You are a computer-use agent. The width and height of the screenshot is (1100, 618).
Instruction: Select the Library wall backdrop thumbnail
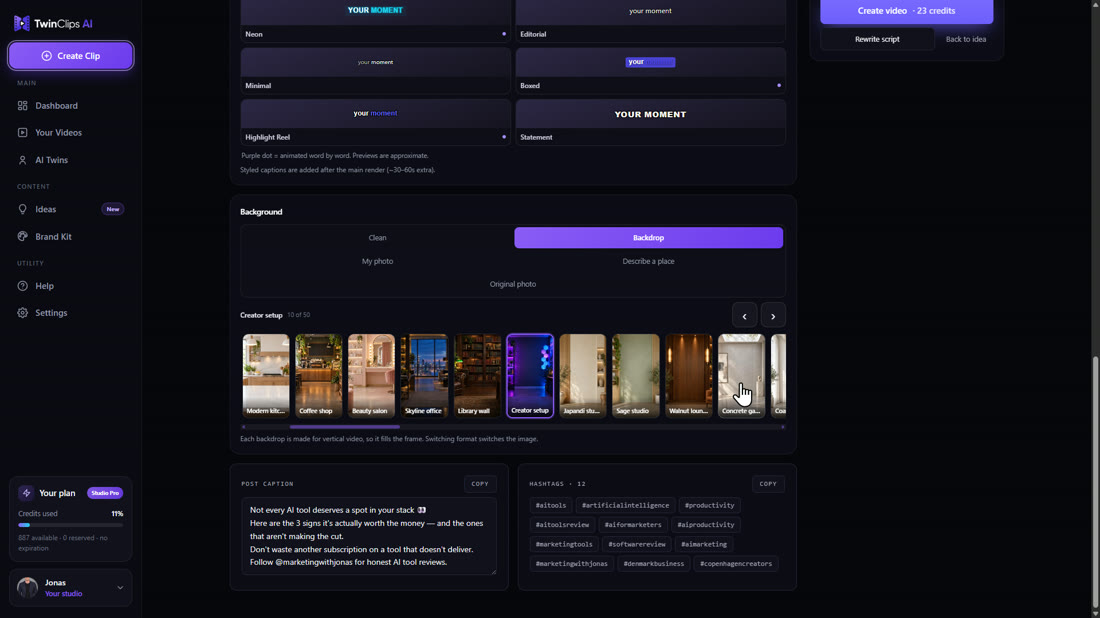click(x=477, y=375)
